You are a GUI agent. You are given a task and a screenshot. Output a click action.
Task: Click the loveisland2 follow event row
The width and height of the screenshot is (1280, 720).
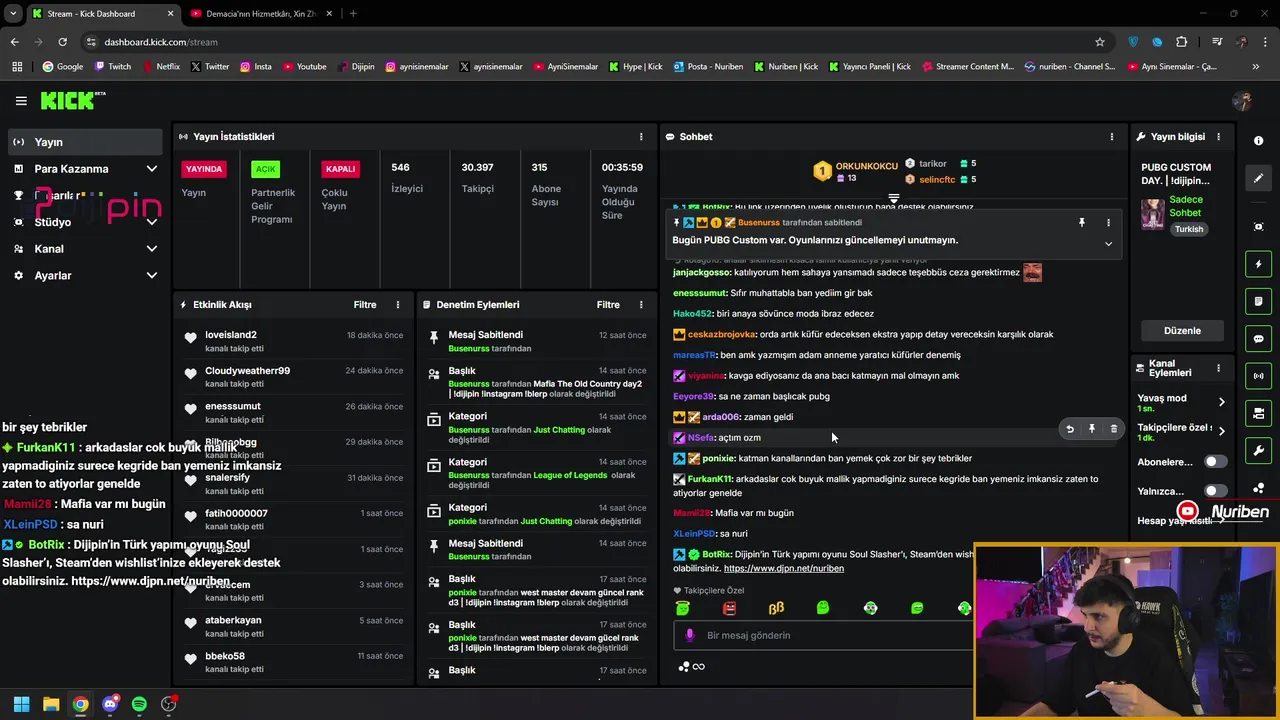point(293,341)
